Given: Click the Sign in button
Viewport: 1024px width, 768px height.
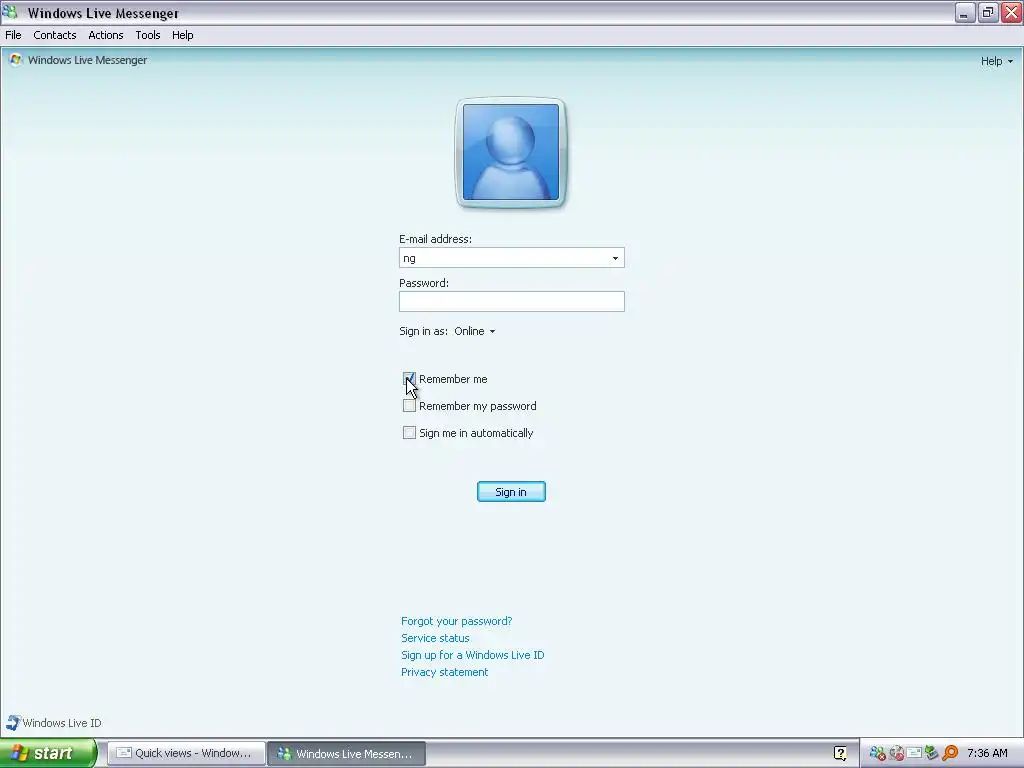Looking at the screenshot, I should (x=511, y=492).
